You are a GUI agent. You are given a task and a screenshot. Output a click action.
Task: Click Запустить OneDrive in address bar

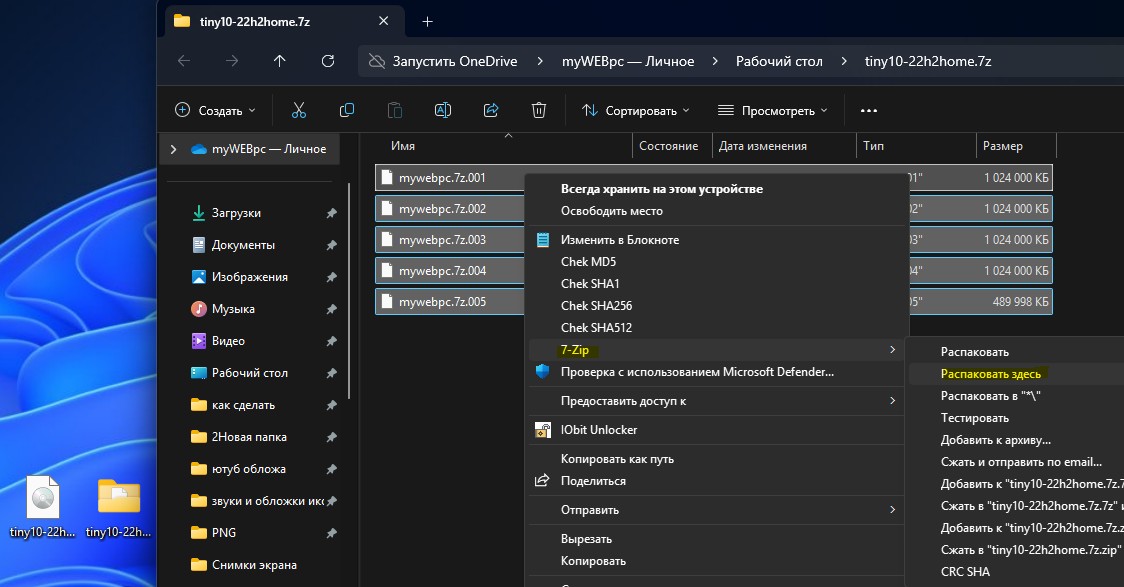(454, 61)
